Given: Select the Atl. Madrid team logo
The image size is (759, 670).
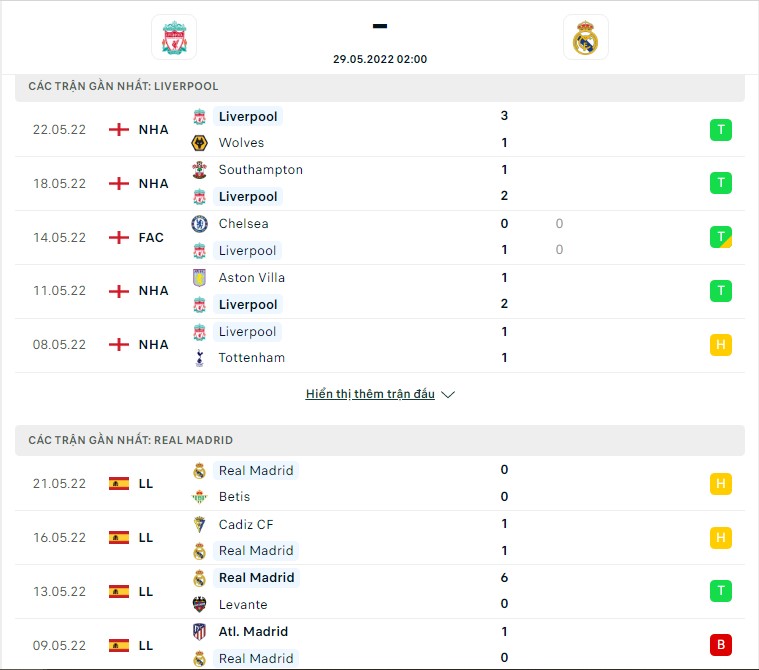Looking at the screenshot, I should pos(199,632).
